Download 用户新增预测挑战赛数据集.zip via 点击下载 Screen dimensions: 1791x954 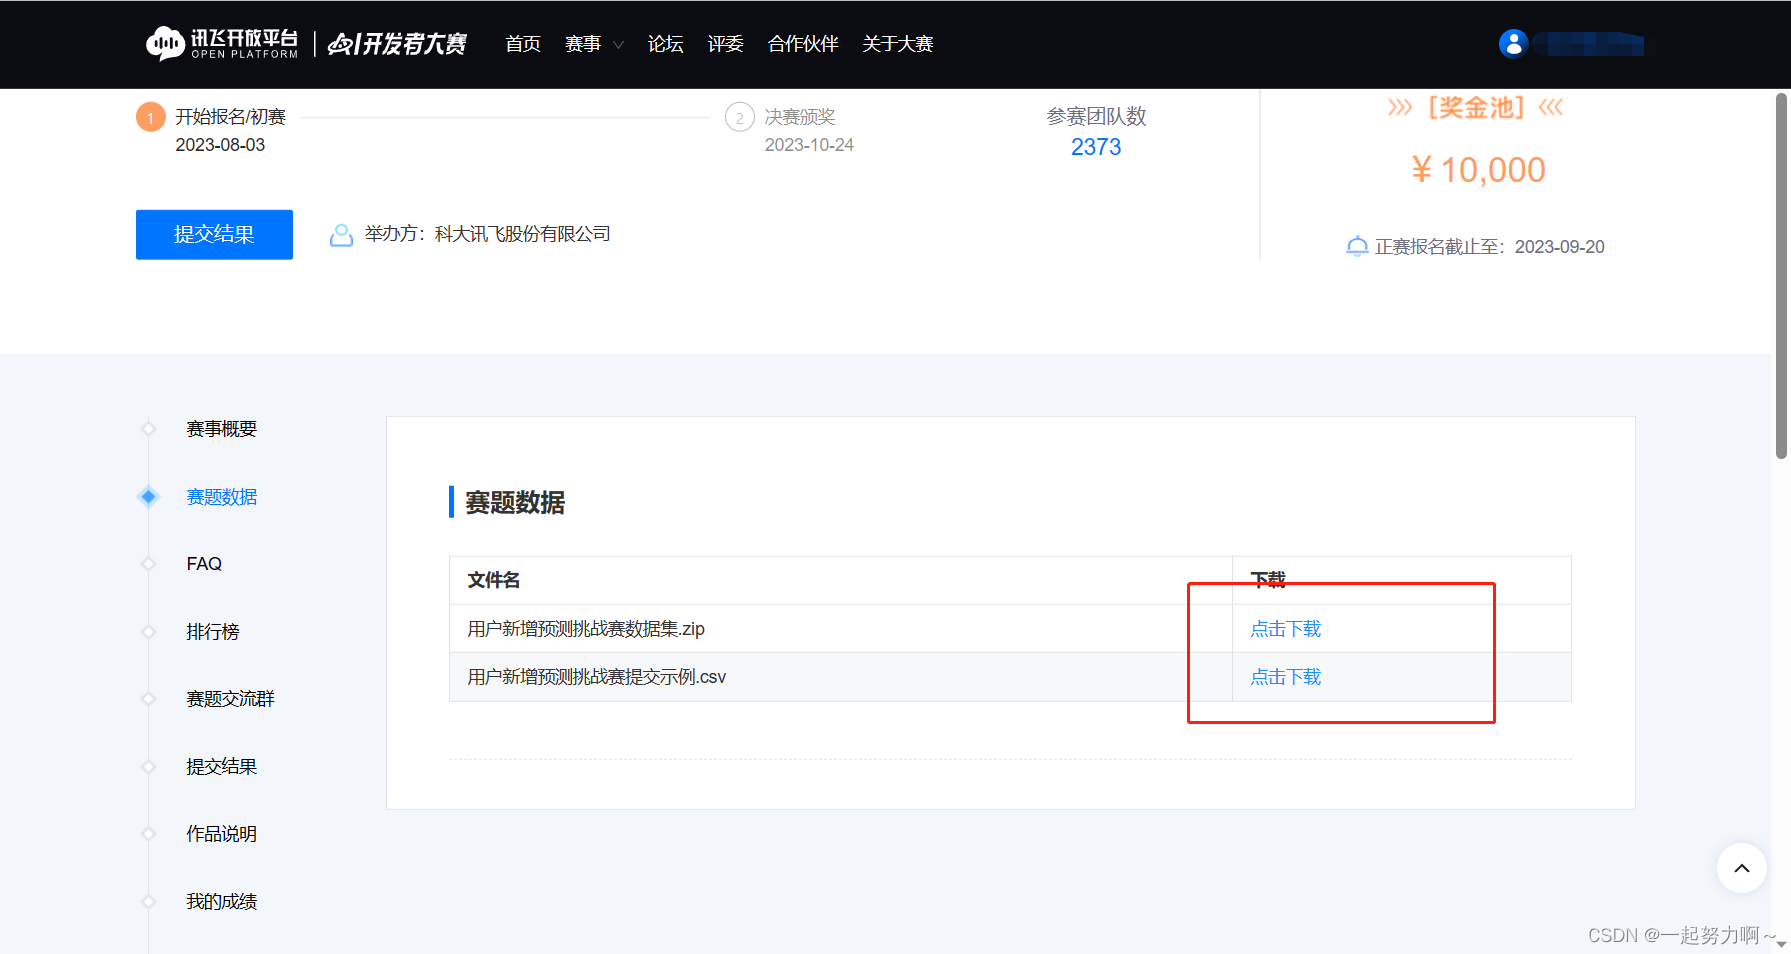click(1285, 629)
